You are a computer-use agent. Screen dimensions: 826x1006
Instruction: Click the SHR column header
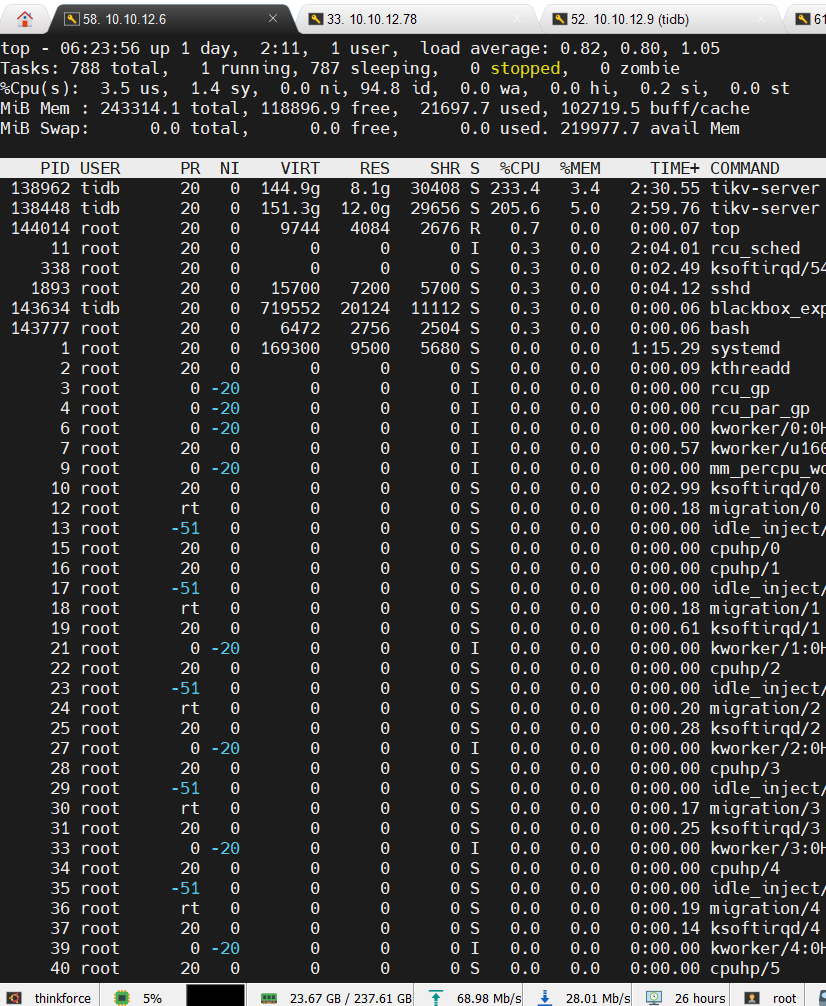tap(445, 168)
